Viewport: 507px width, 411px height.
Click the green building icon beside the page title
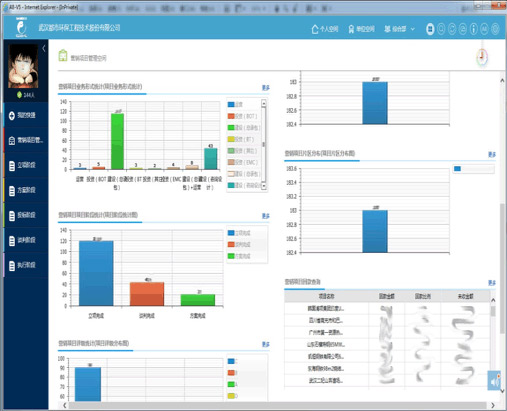coord(63,55)
